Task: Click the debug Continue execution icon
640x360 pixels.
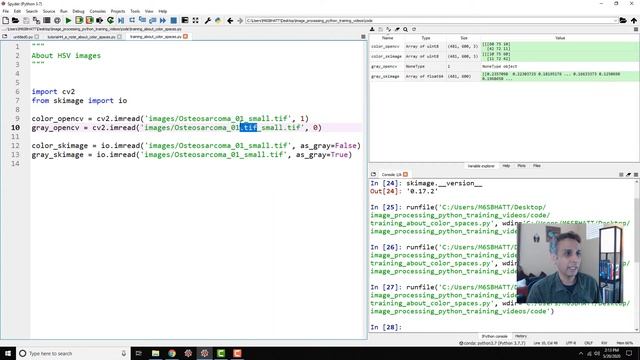Action: point(163,20)
